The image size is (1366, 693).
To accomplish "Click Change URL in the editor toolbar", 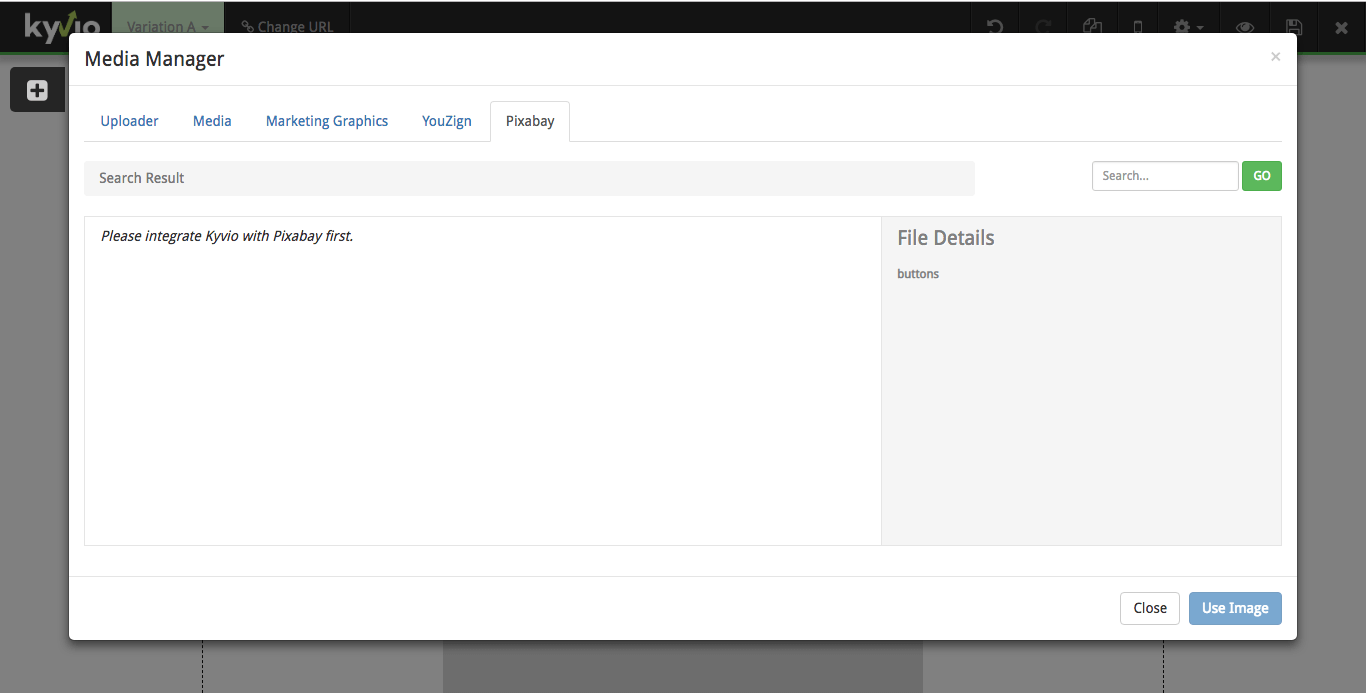I will [287, 27].
